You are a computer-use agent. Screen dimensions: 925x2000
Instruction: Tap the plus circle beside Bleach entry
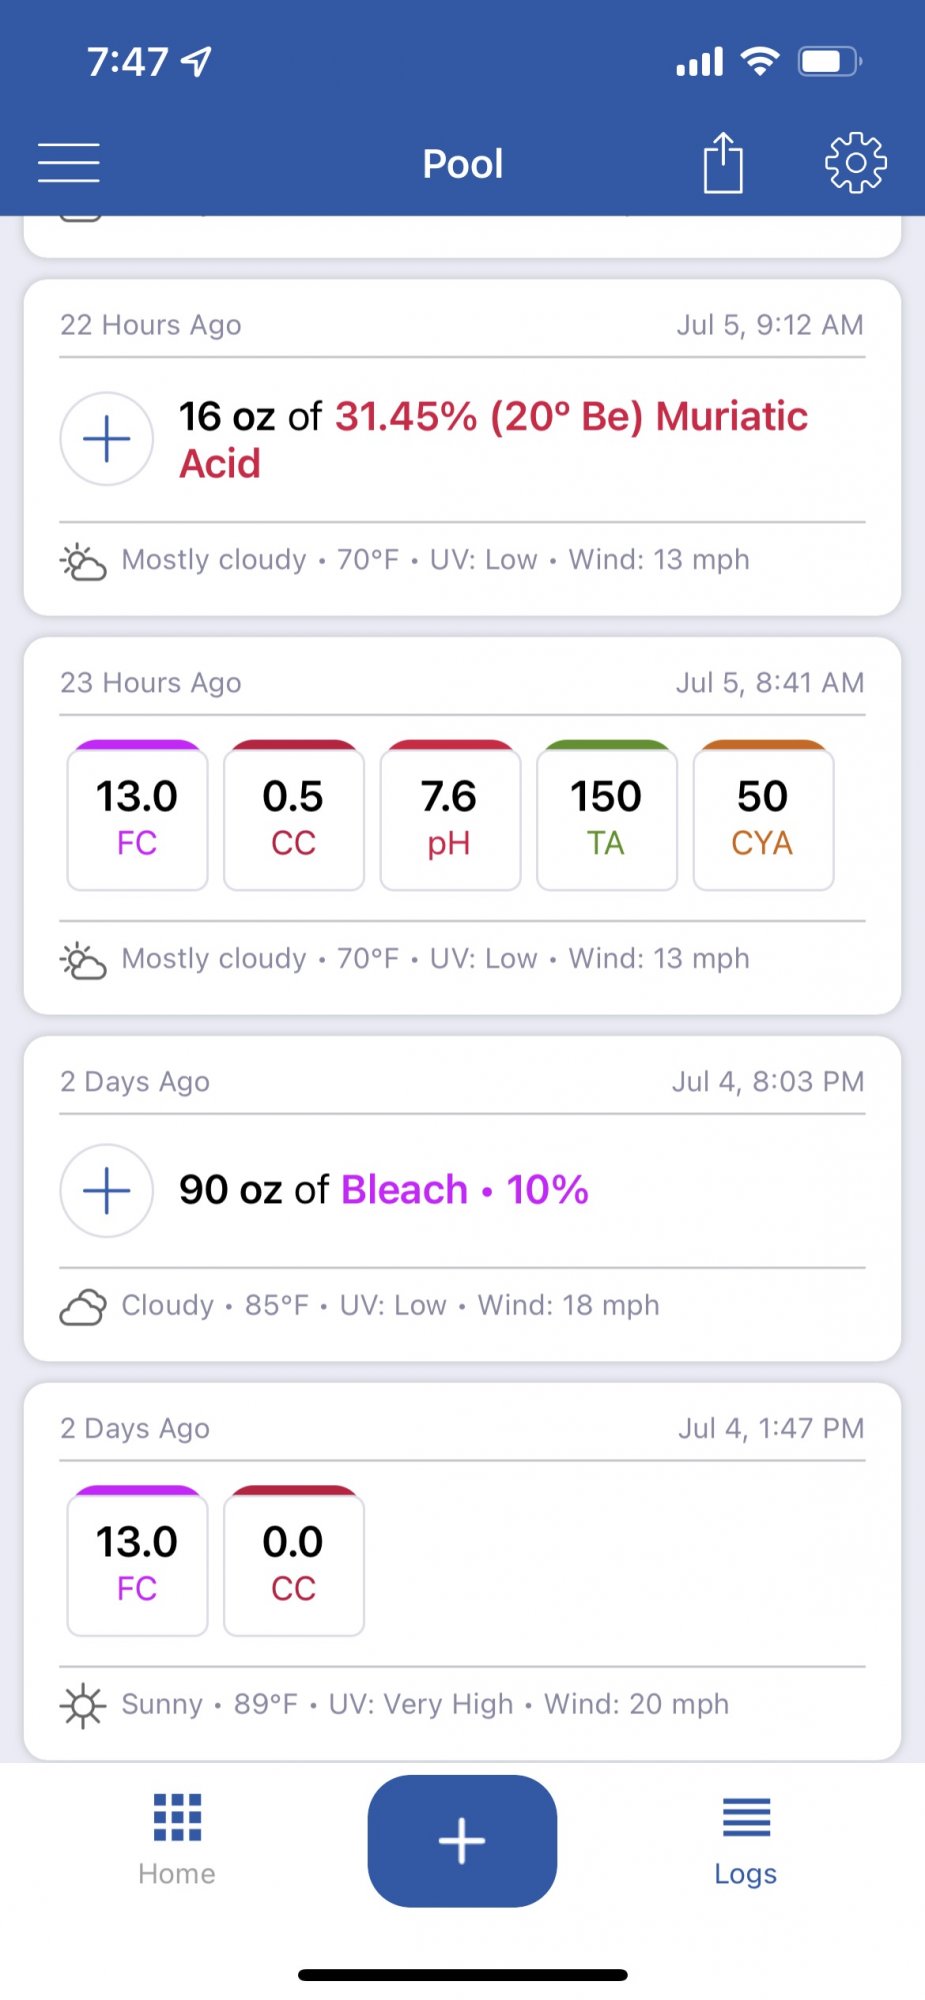tap(107, 1190)
